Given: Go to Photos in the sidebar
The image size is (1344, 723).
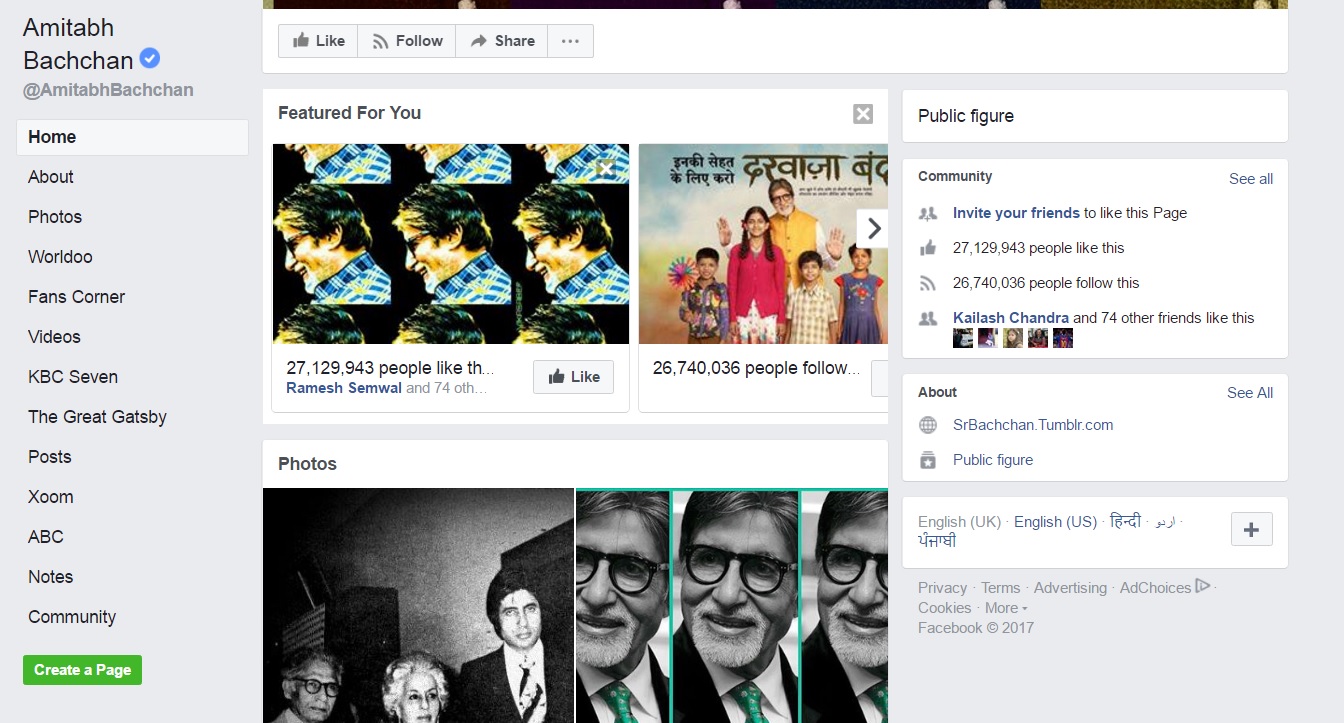Looking at the screenshot, I should click(55, 217).
